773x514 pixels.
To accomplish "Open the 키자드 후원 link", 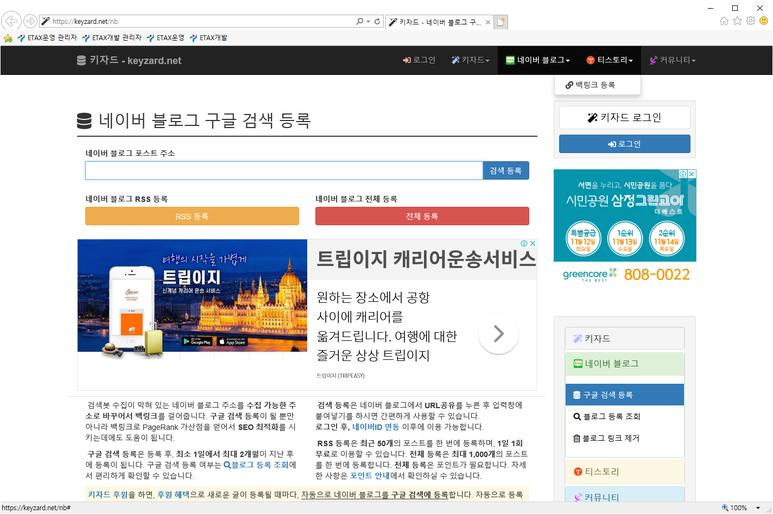I will pos(107,494).
